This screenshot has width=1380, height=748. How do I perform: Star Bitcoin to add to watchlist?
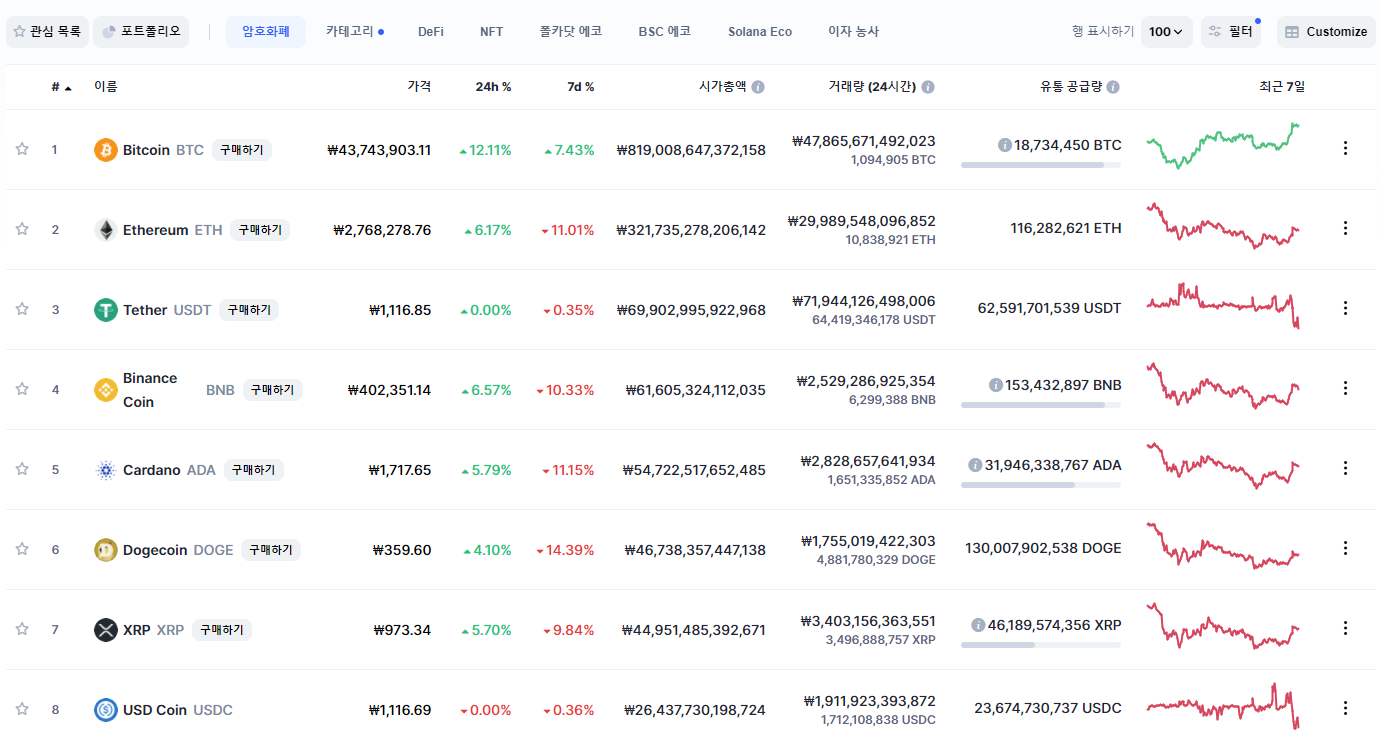coord(22,149)
